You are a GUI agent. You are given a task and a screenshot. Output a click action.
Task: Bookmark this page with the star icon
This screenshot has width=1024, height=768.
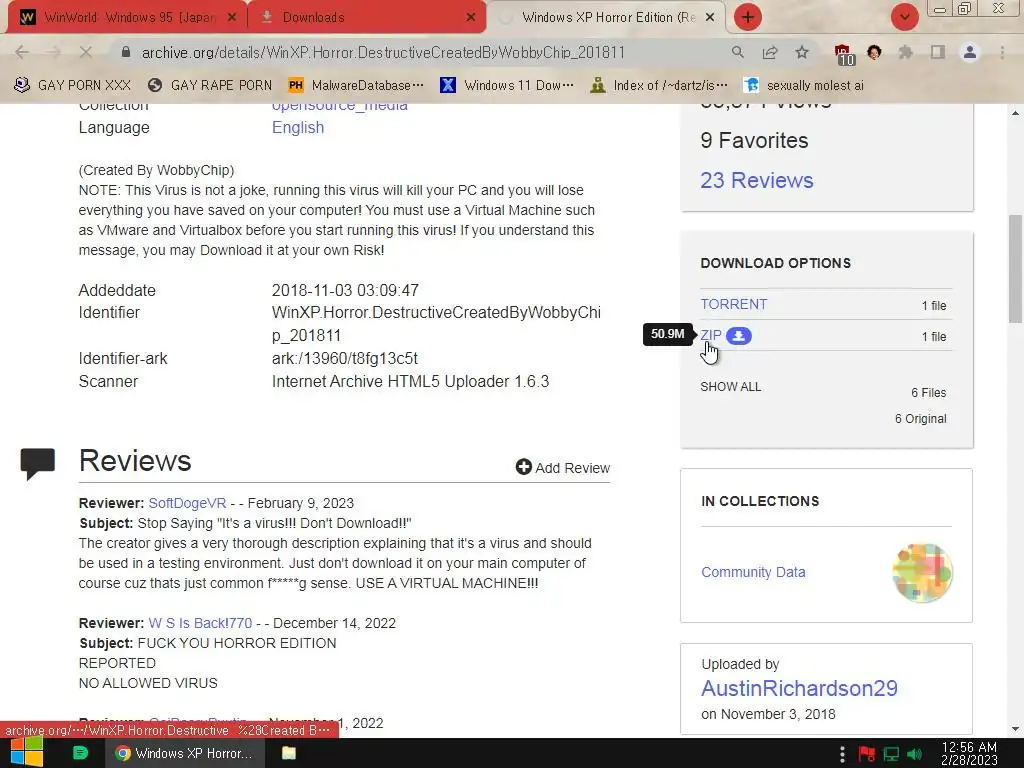click(802, 52)
